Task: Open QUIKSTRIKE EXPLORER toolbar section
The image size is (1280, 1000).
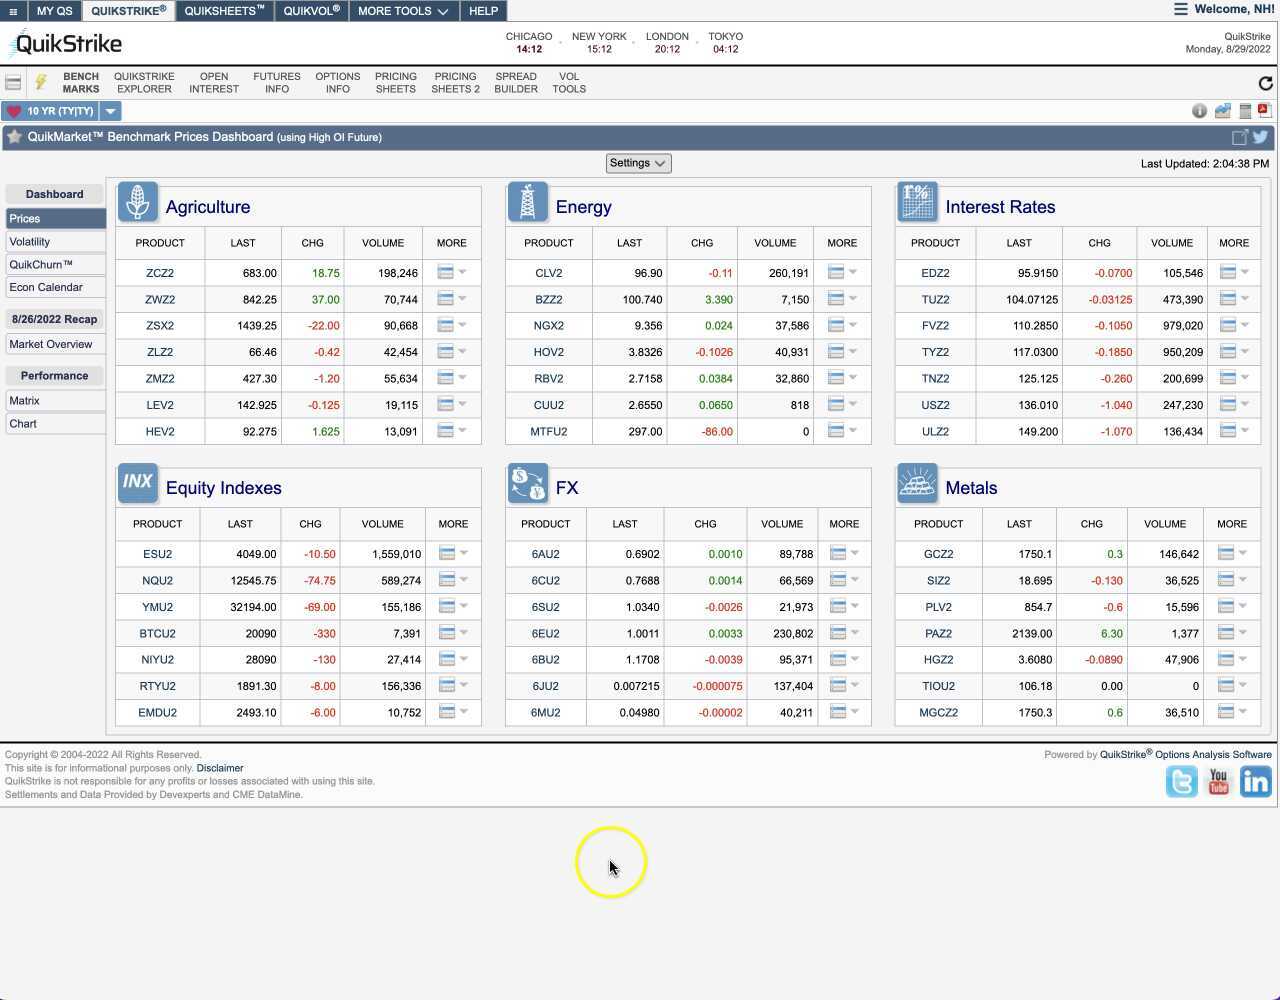Action: tap(144, 83)
